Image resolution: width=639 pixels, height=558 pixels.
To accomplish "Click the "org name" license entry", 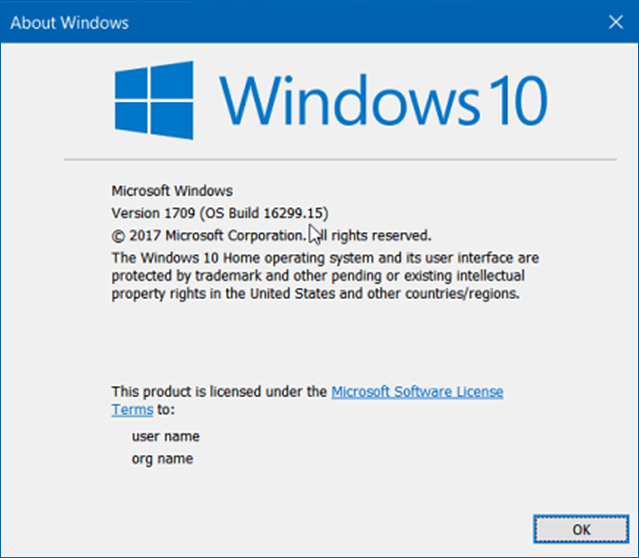I will 162,459.
